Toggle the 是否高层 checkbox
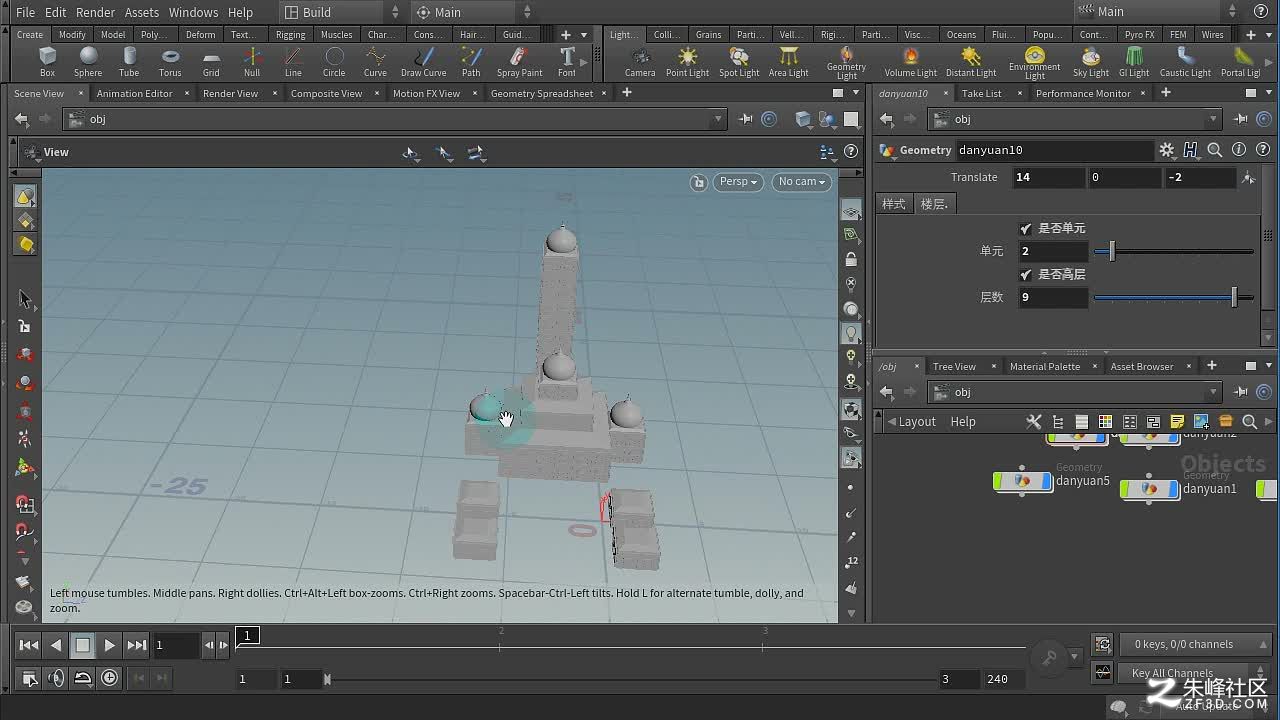The width and height of the screenshot is (1280, 720). [1025, 274]
